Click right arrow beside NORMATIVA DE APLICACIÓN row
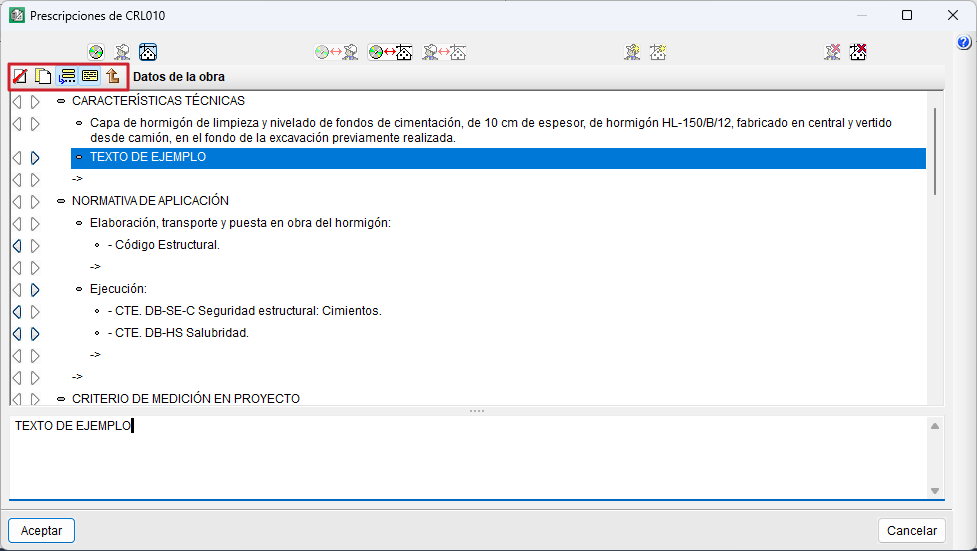The height and width of the screenshot is (551, 977). pyautogui.click(x=35, y=202)
